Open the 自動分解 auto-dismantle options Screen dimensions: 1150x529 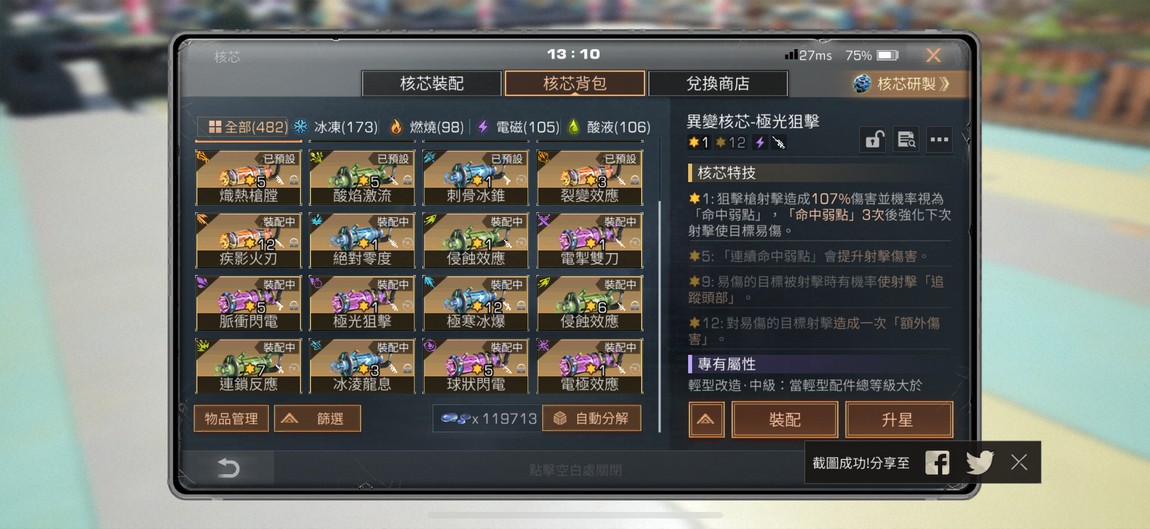tap(592, 418)
